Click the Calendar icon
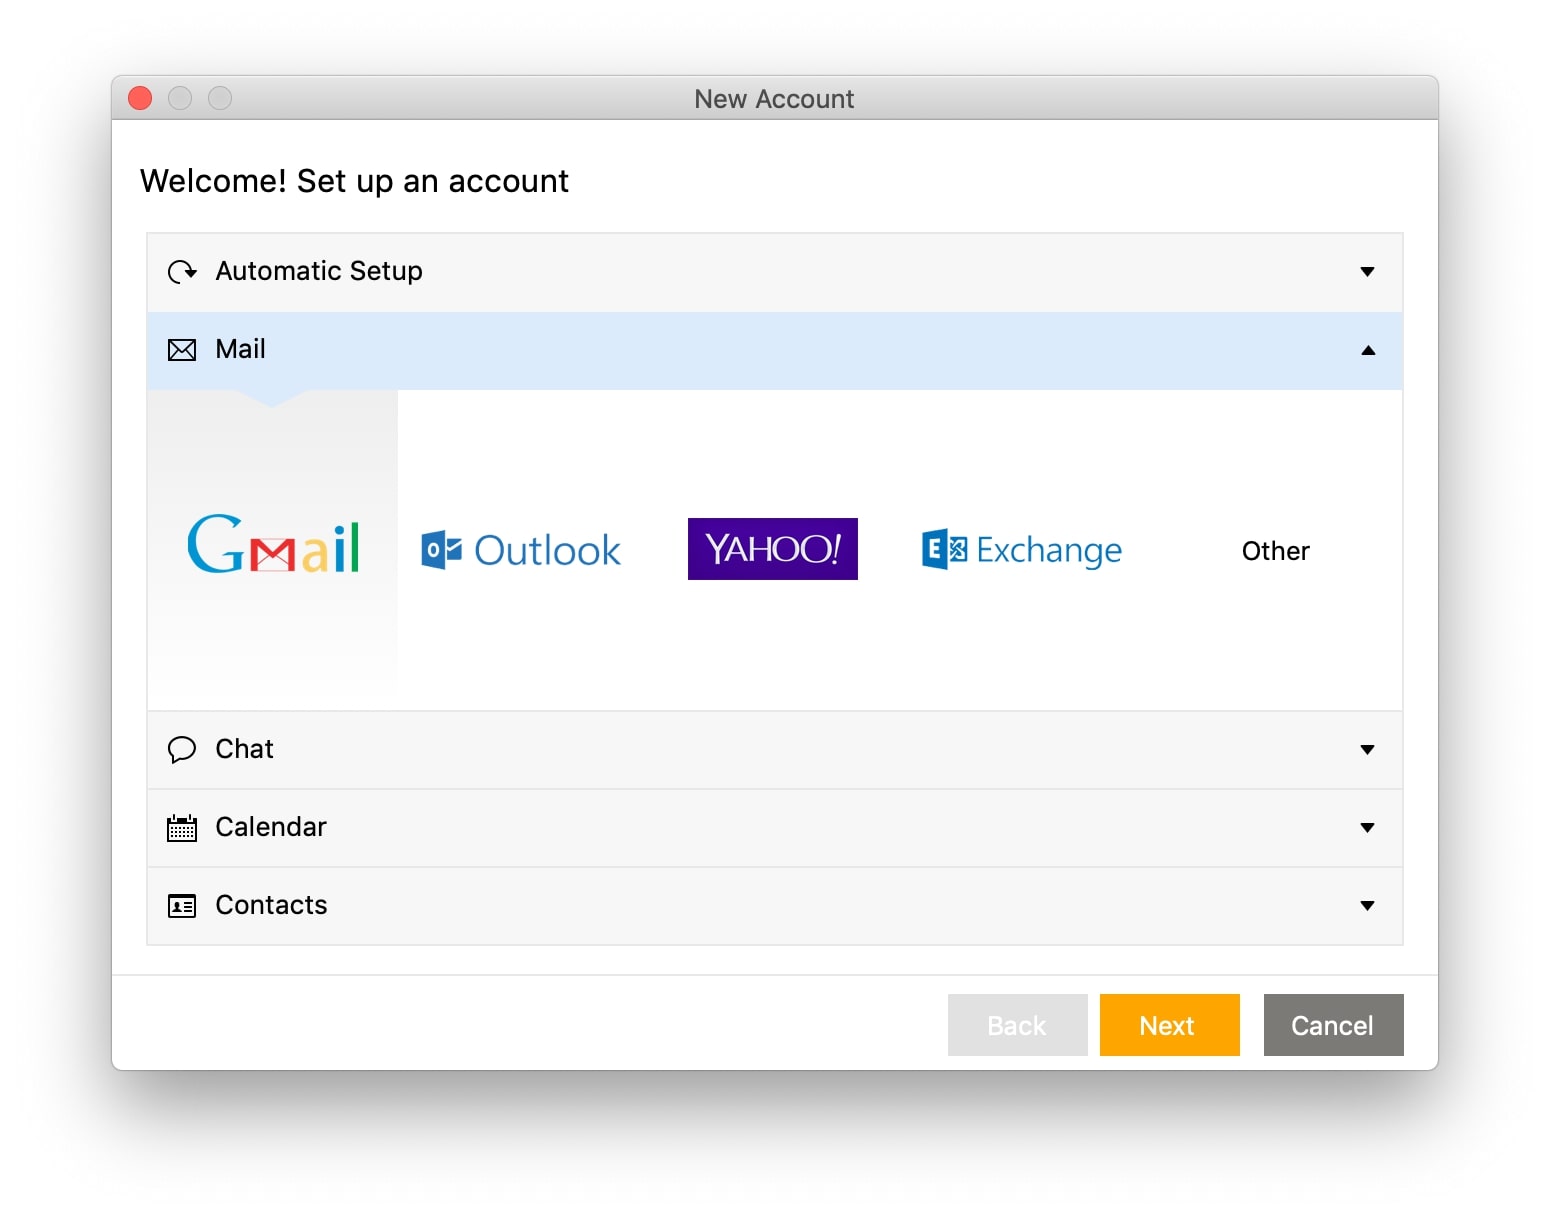The width and height of the screenshot is (1550, 1218). (182, 828)
